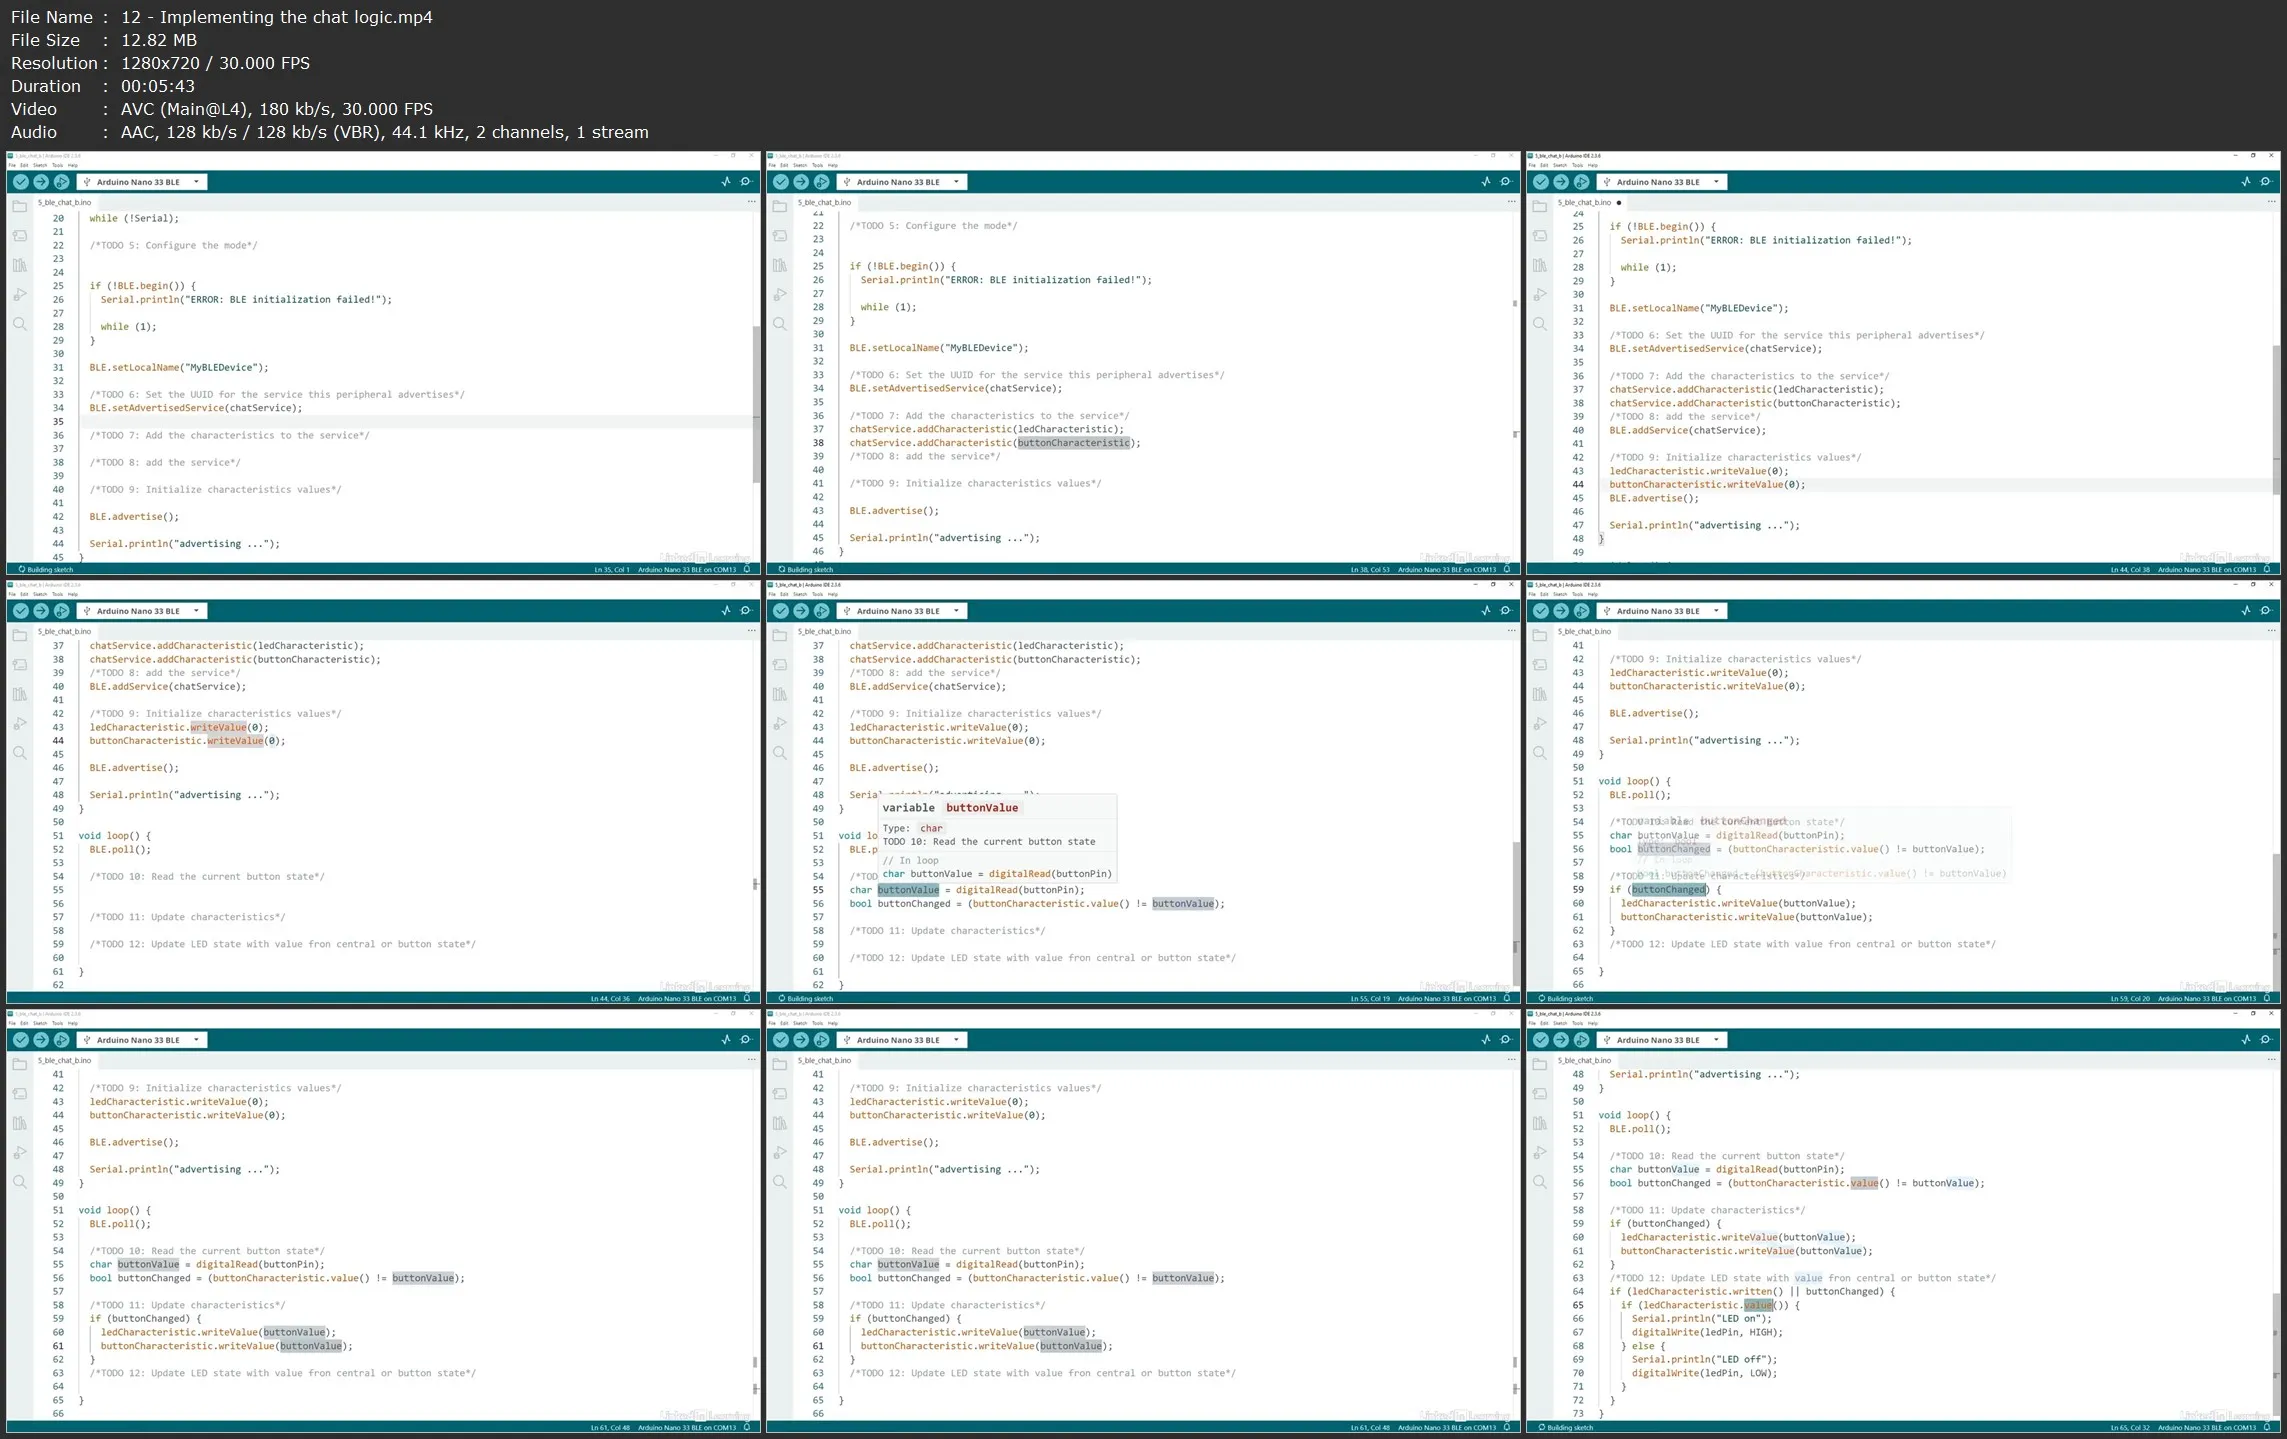Click 'if (buttonChanged) {' line 59 in sixth frame
Viewport: 2287px width, 1439px height.
coord(1665,890)
